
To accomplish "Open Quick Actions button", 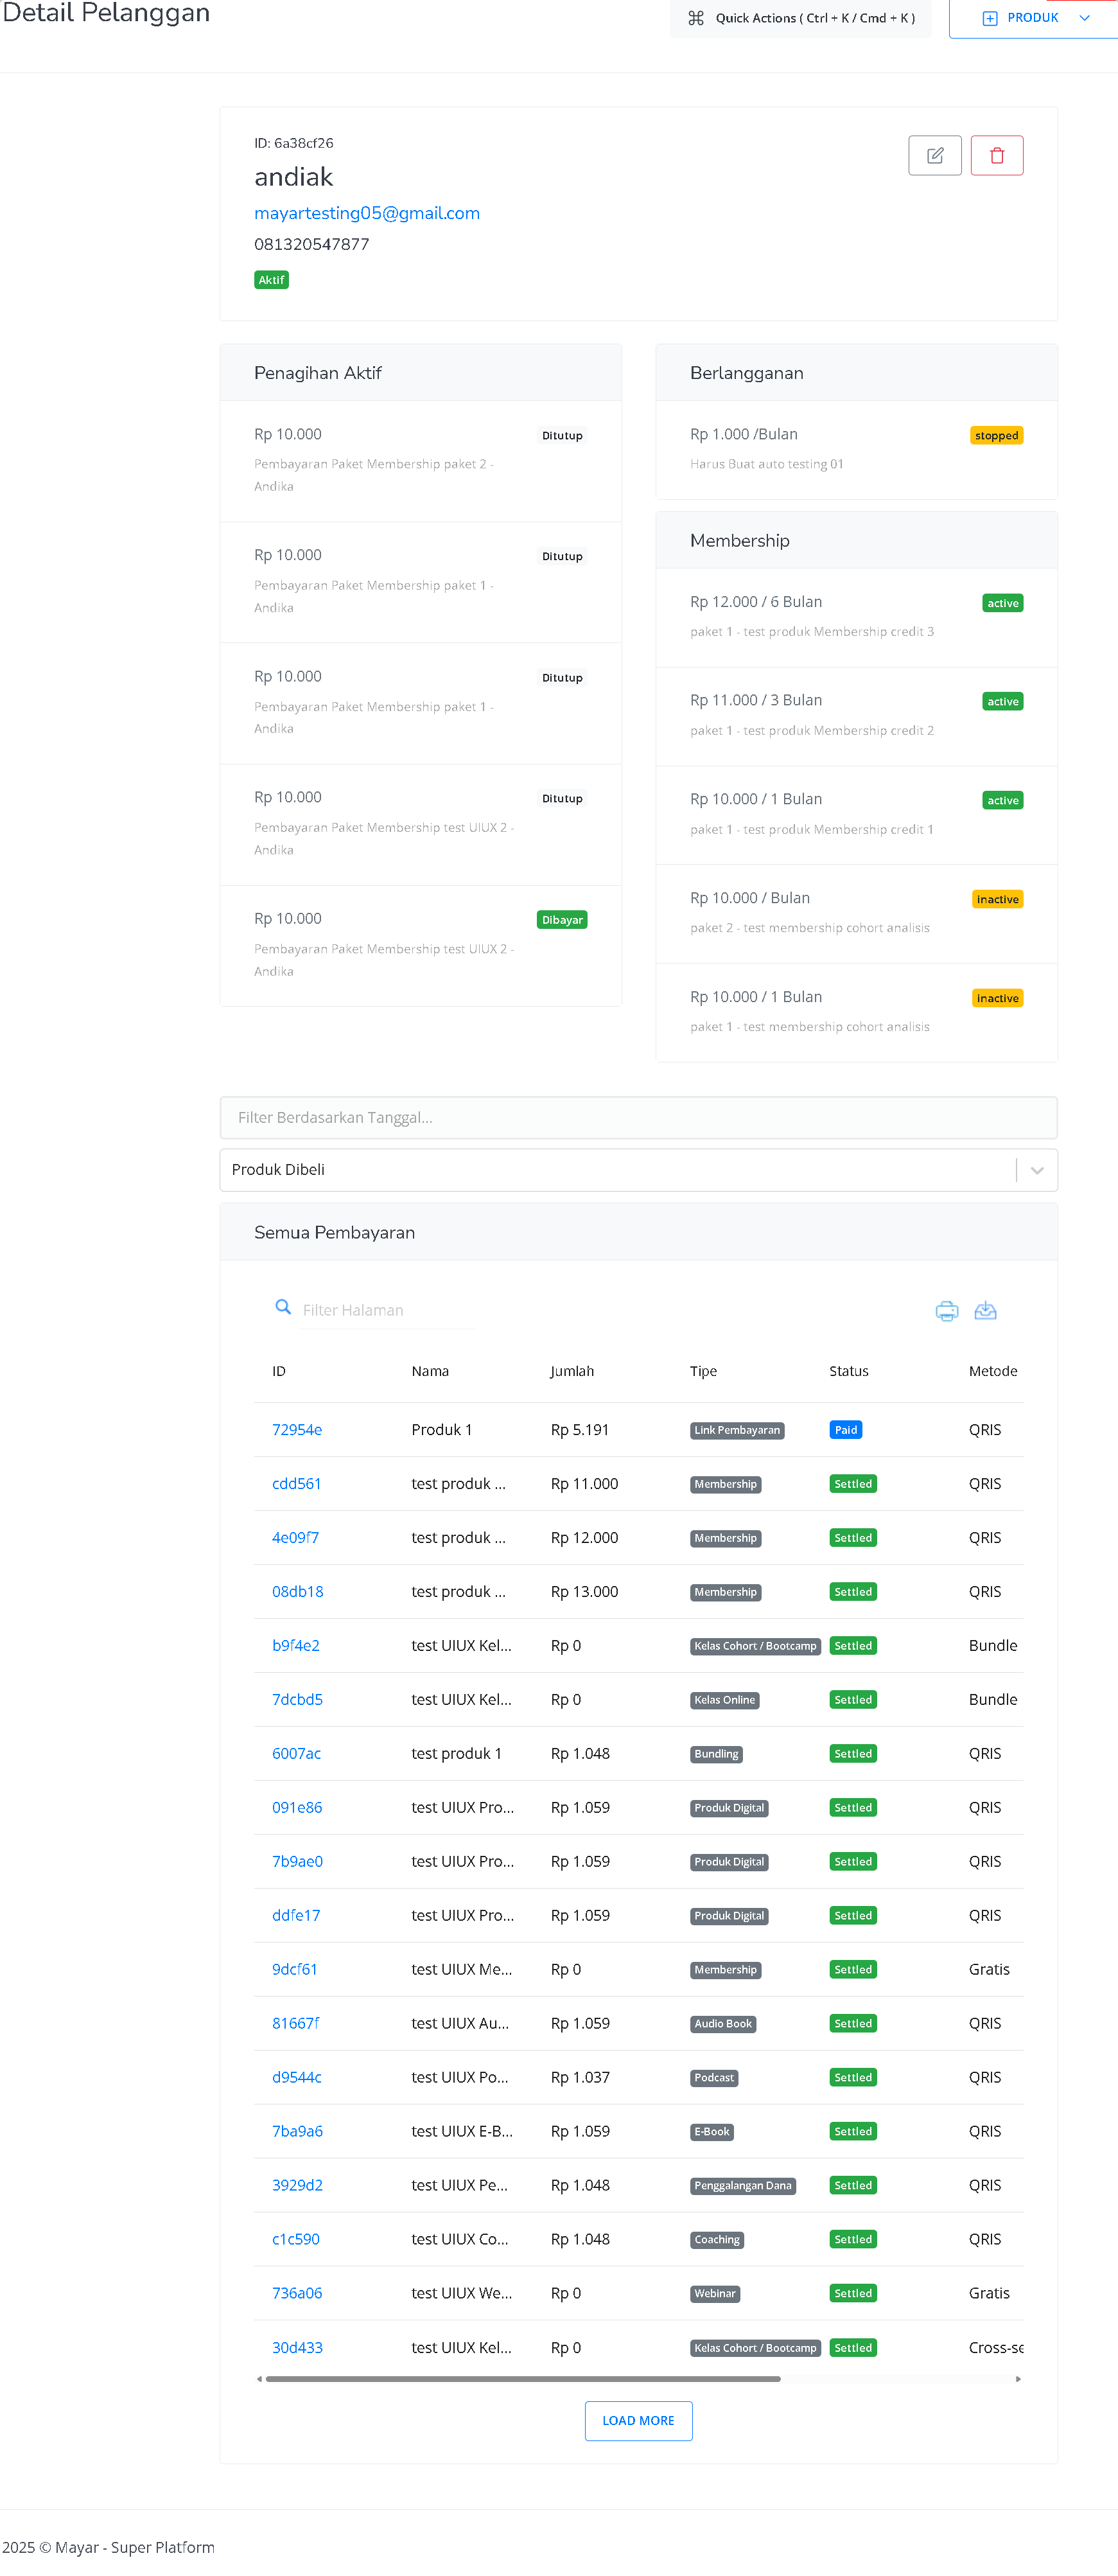I will pos(800,18).
